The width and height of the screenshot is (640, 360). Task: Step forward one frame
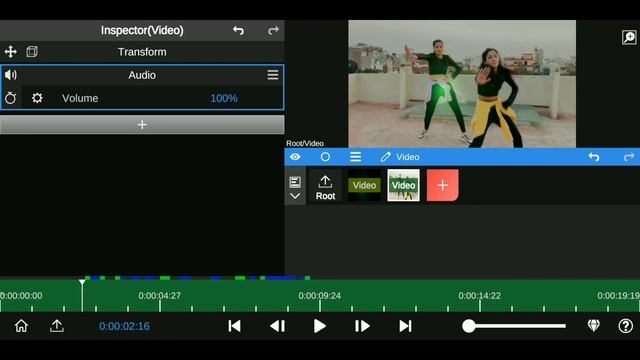click(362, 326)
